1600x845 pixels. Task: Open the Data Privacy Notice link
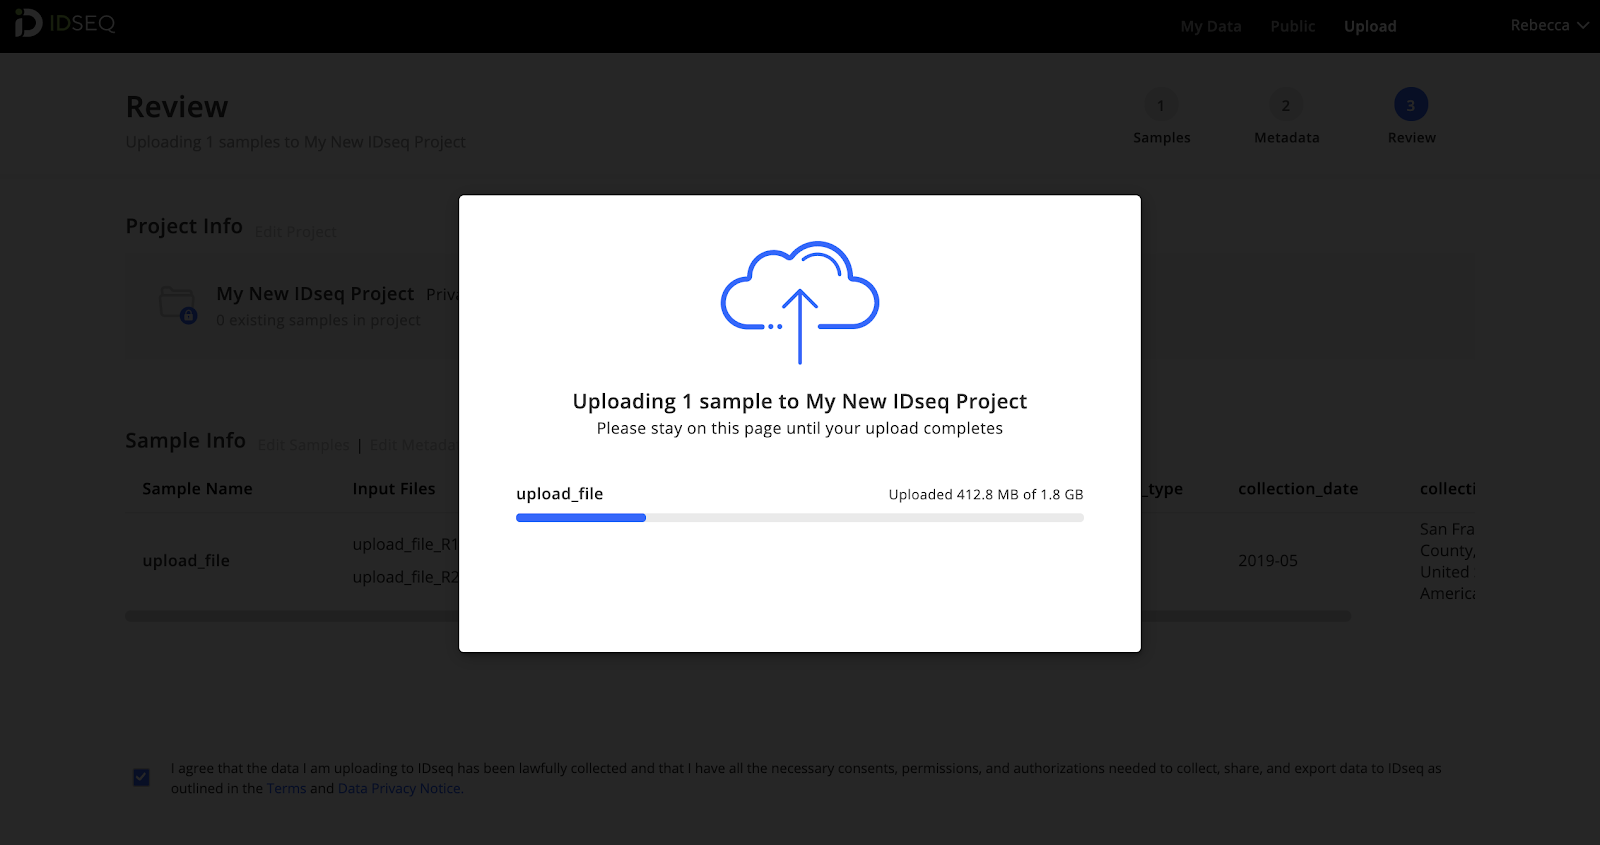400,788
